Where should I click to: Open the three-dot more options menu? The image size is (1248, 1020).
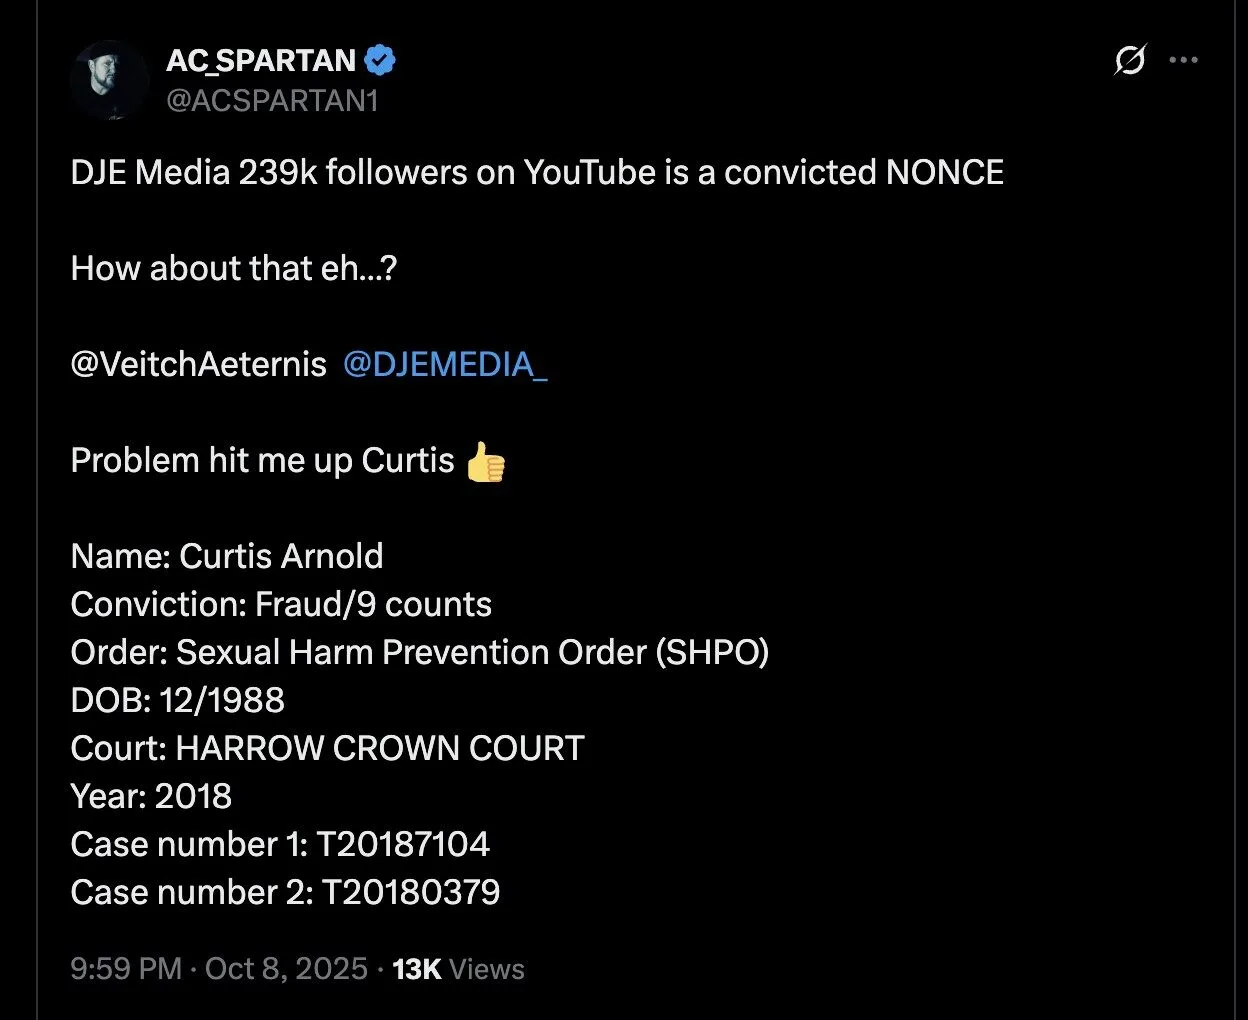coord(1183,60)
